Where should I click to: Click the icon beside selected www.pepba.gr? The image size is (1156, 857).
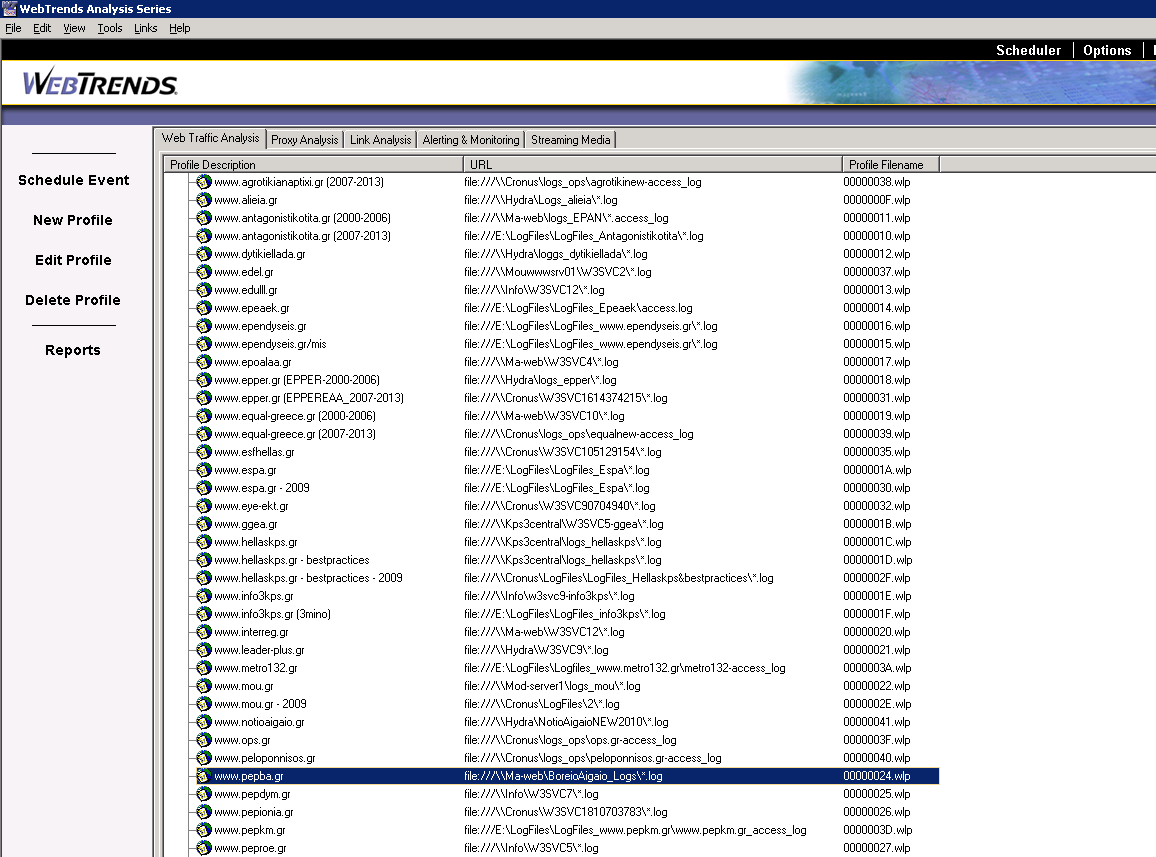[x=203, y=776]
